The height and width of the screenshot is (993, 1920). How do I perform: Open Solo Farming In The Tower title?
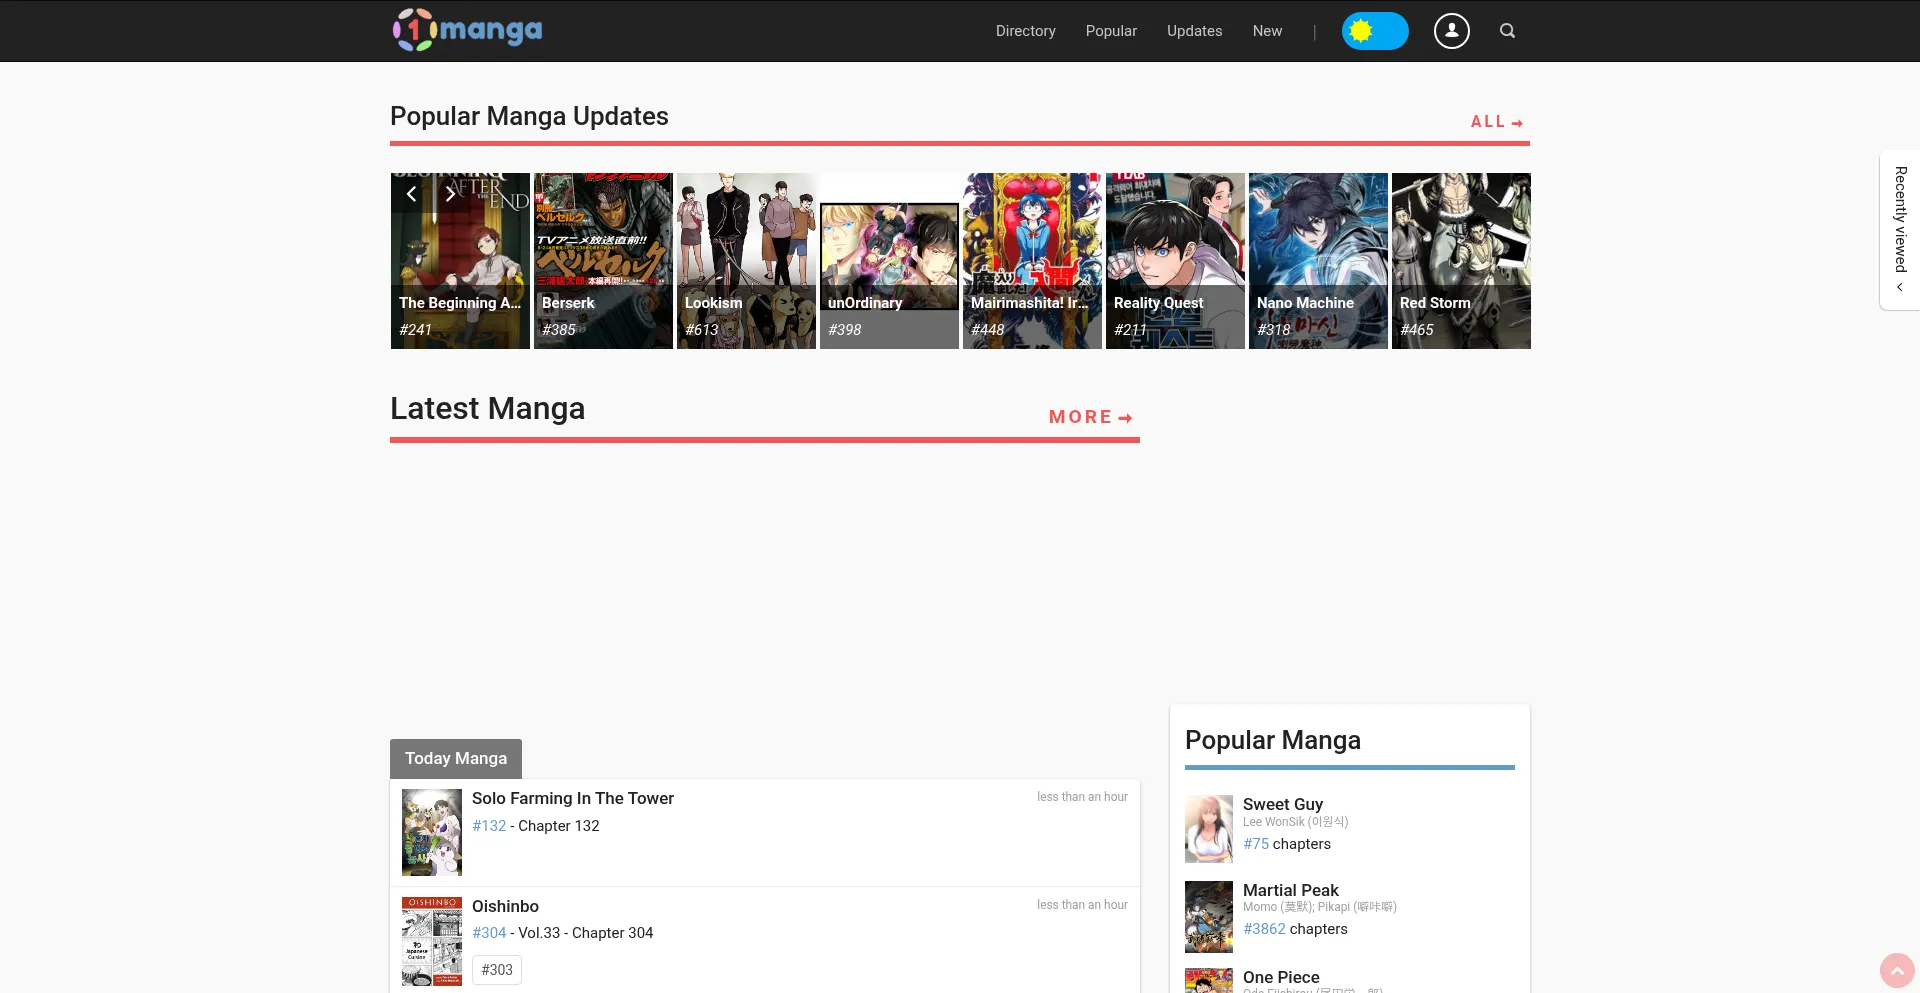point(573,798)
